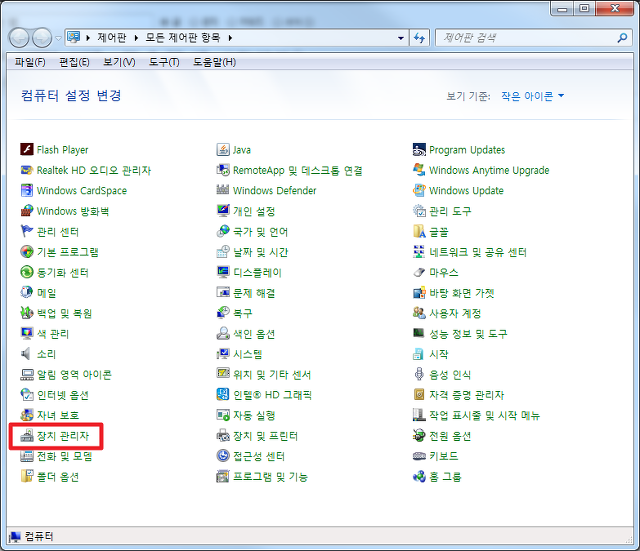Open the 폴더 옵션 link
Viewport: 640px width, 551px height.
point(58,476)
